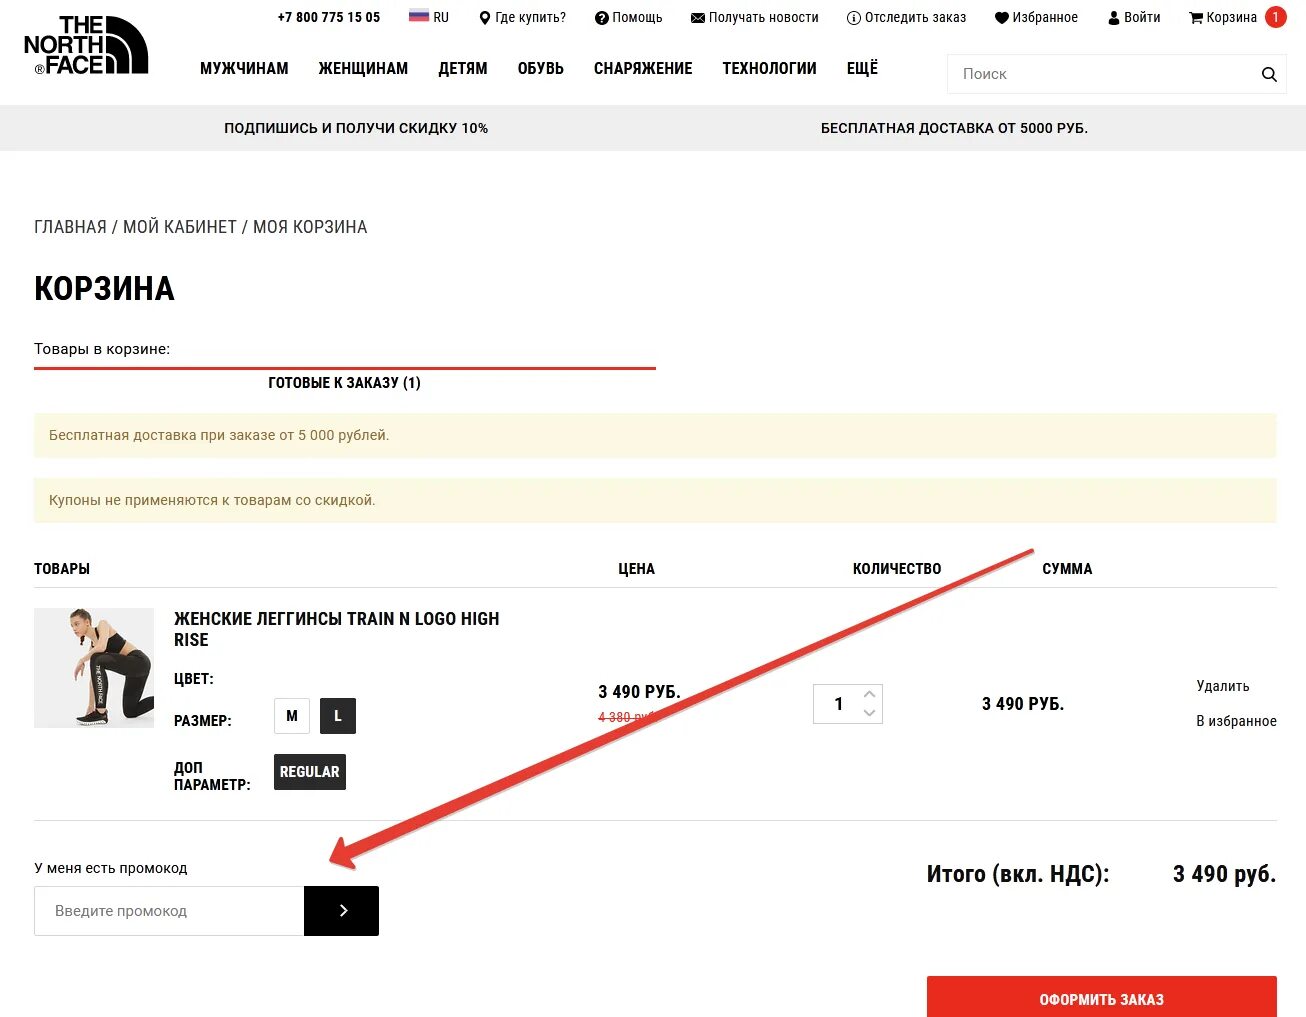
Task: Click 'Бесплатная доставка от 5000 руб.' banner
Action: (x=954, y=128)
